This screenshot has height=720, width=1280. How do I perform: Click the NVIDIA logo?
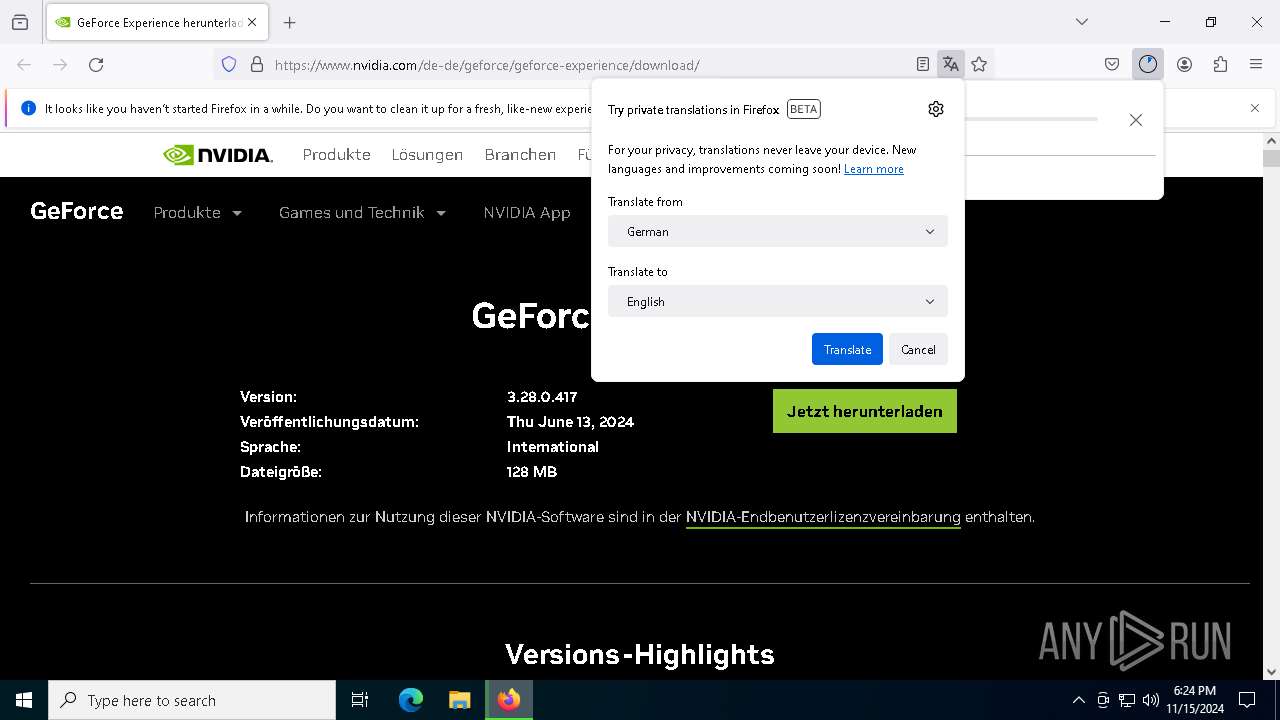click(x=218, y=155)
